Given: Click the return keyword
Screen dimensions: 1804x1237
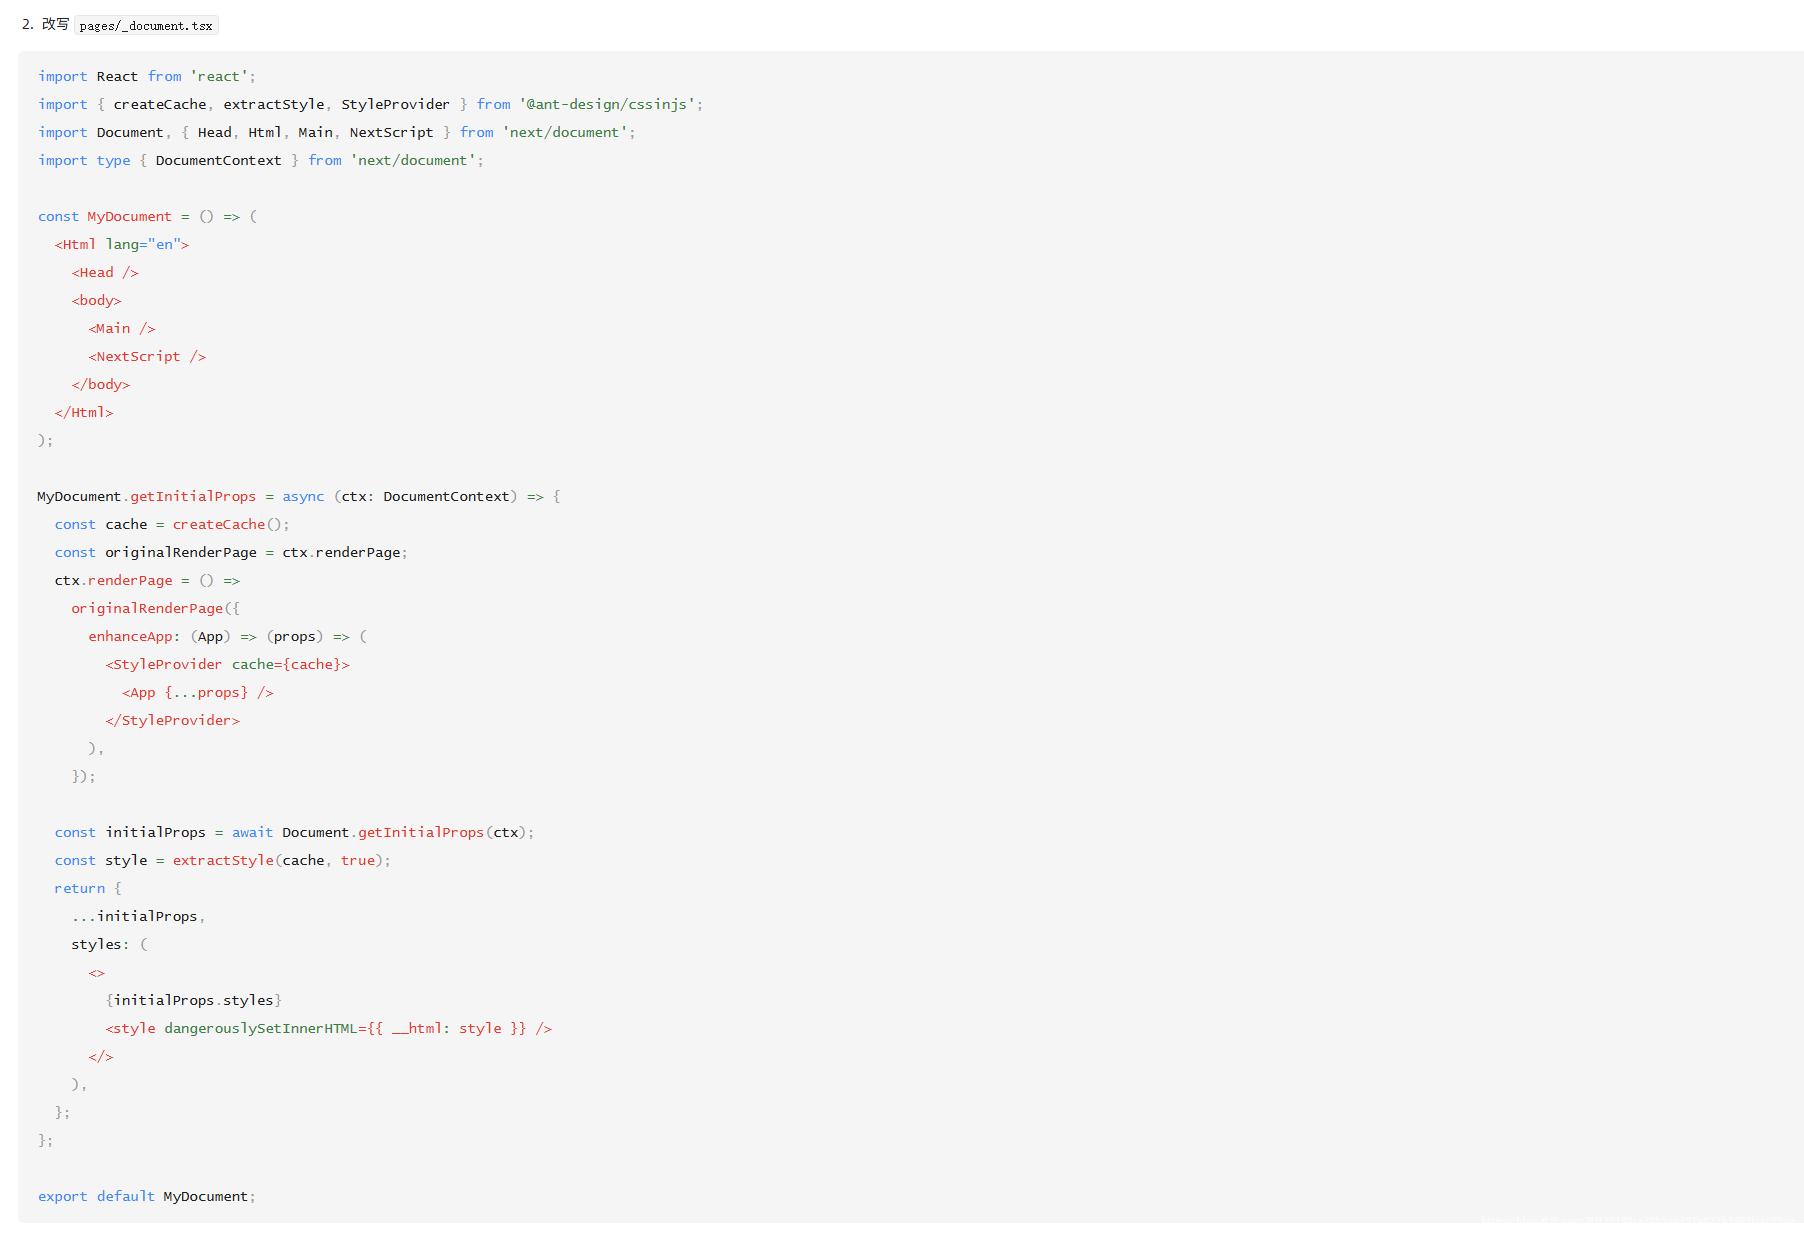Looking at the screenshot, I should 80,888.
